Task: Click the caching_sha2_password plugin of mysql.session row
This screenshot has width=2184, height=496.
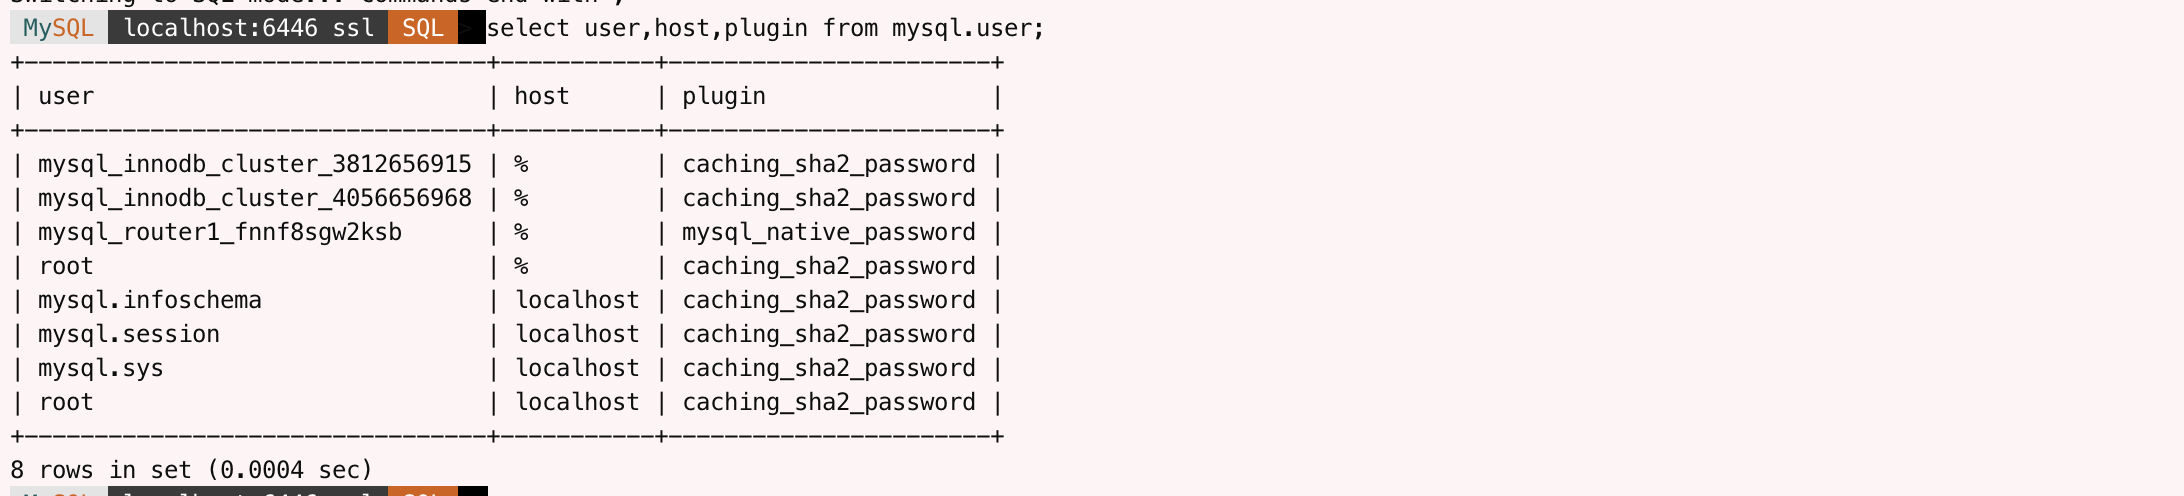Action: click(829, 335)
